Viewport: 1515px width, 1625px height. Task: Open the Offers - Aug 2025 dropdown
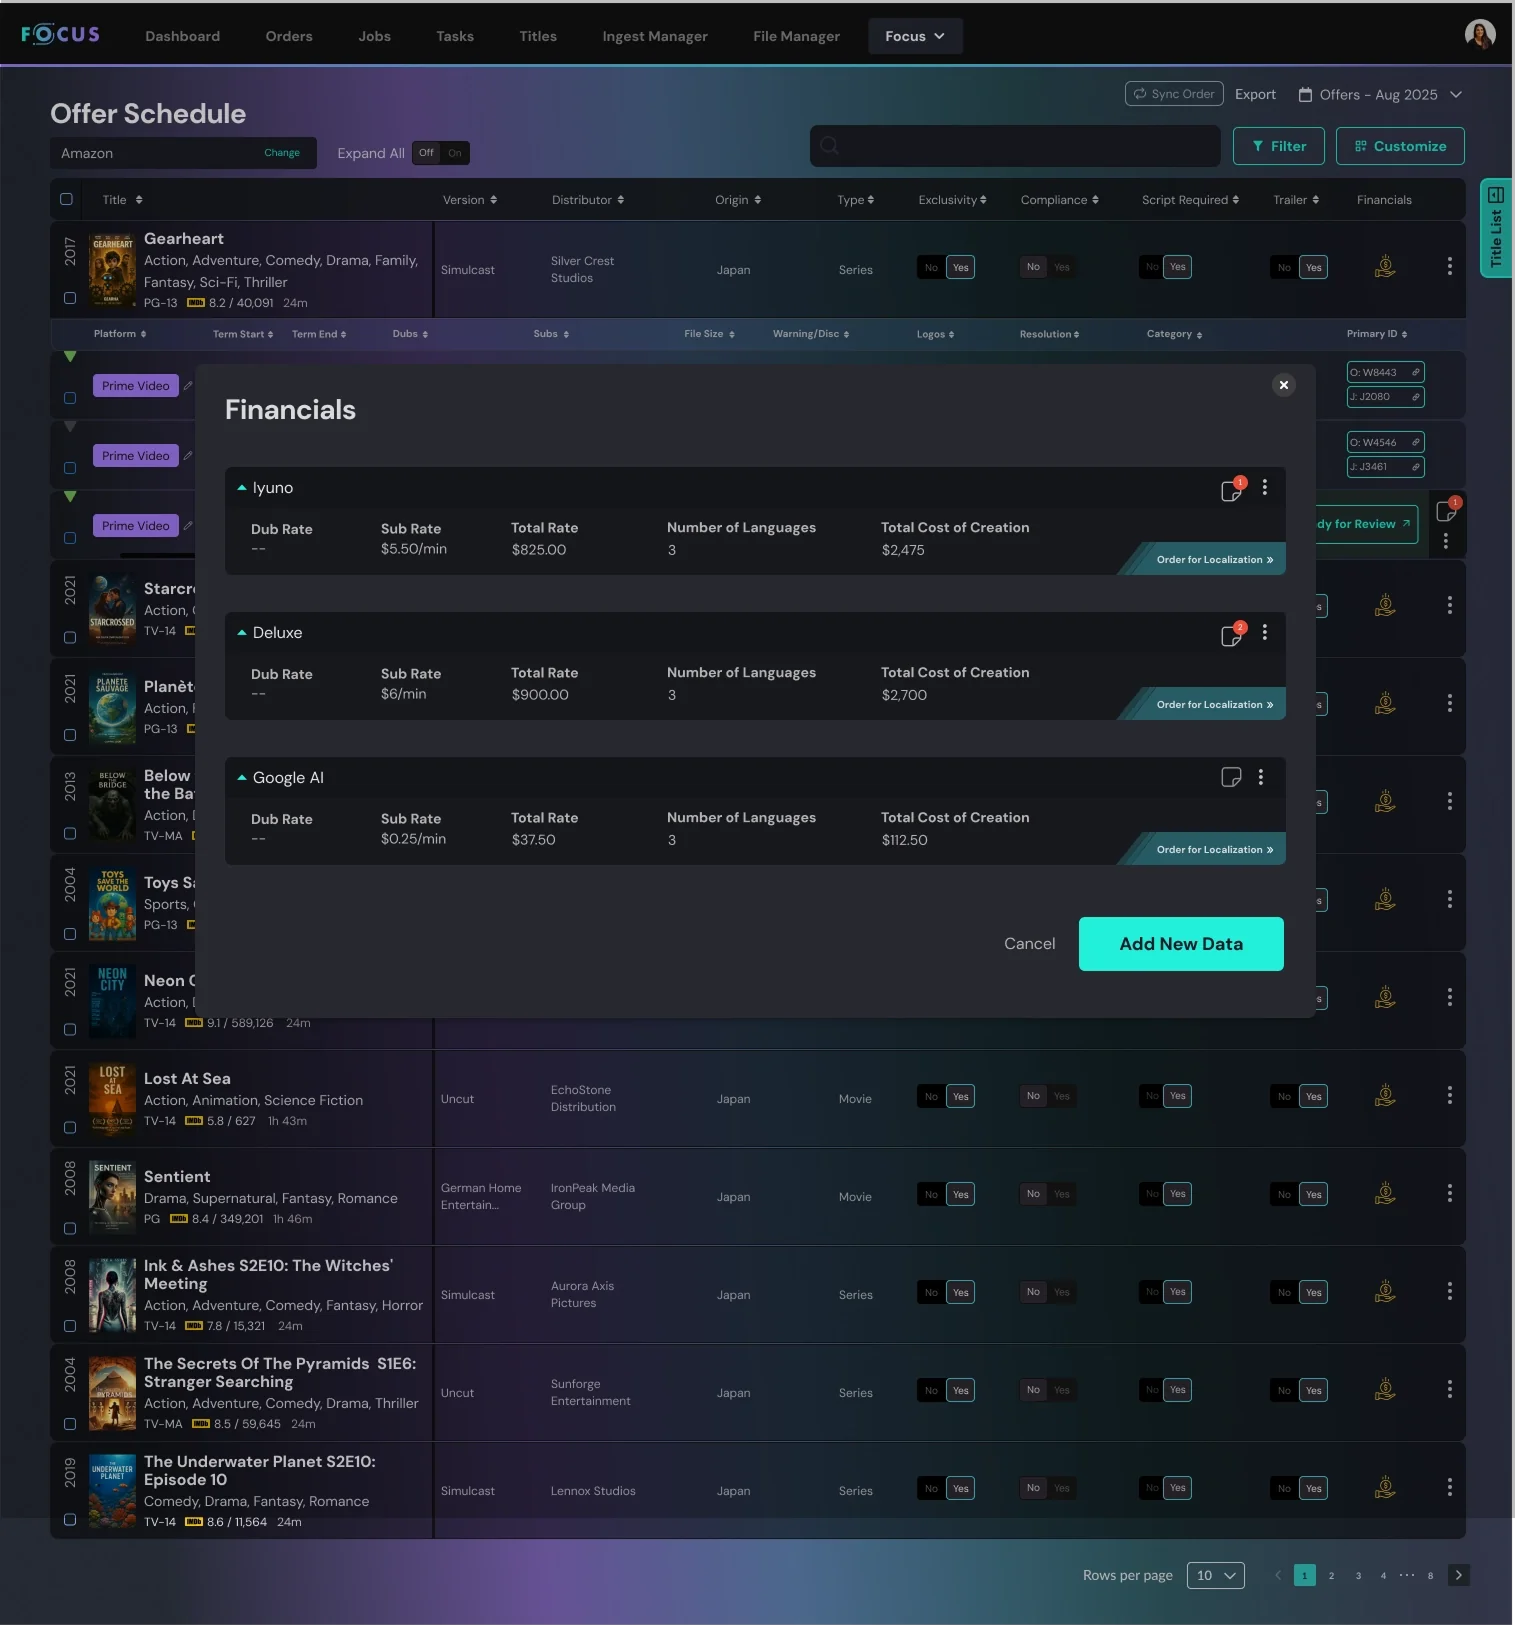[1380, 95]
